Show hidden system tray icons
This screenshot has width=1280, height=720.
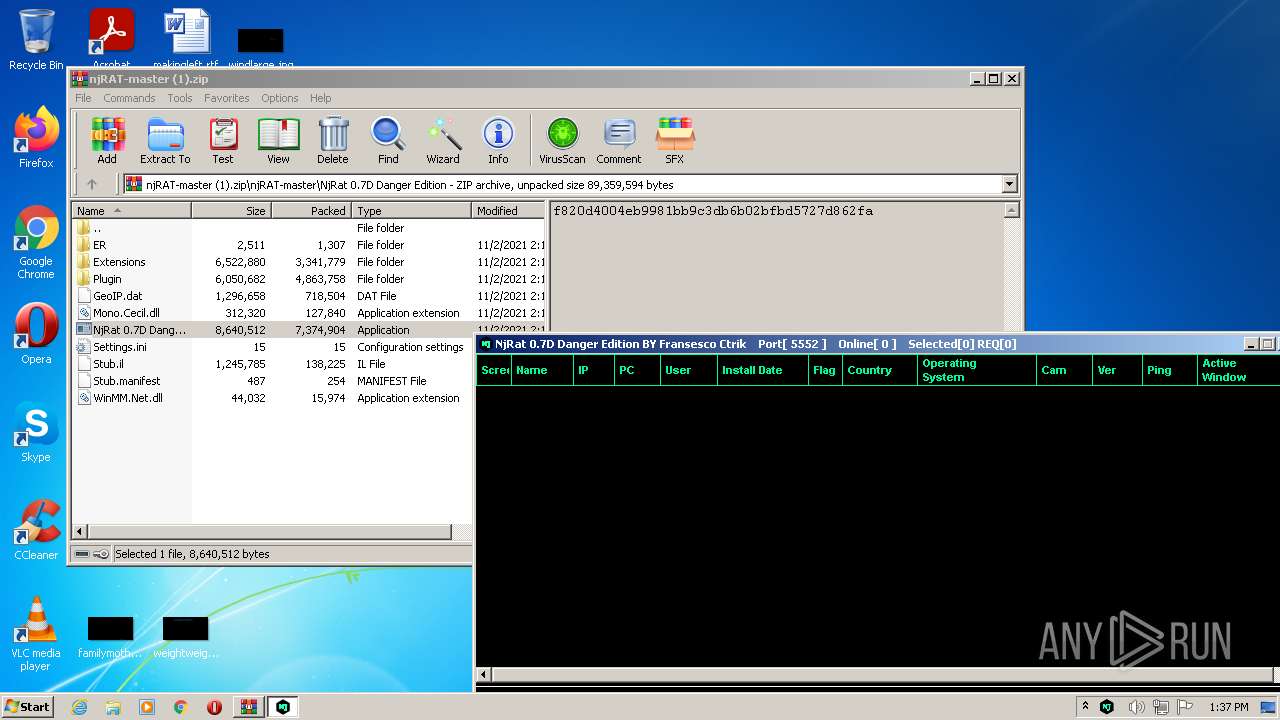tap(1085, 707)
